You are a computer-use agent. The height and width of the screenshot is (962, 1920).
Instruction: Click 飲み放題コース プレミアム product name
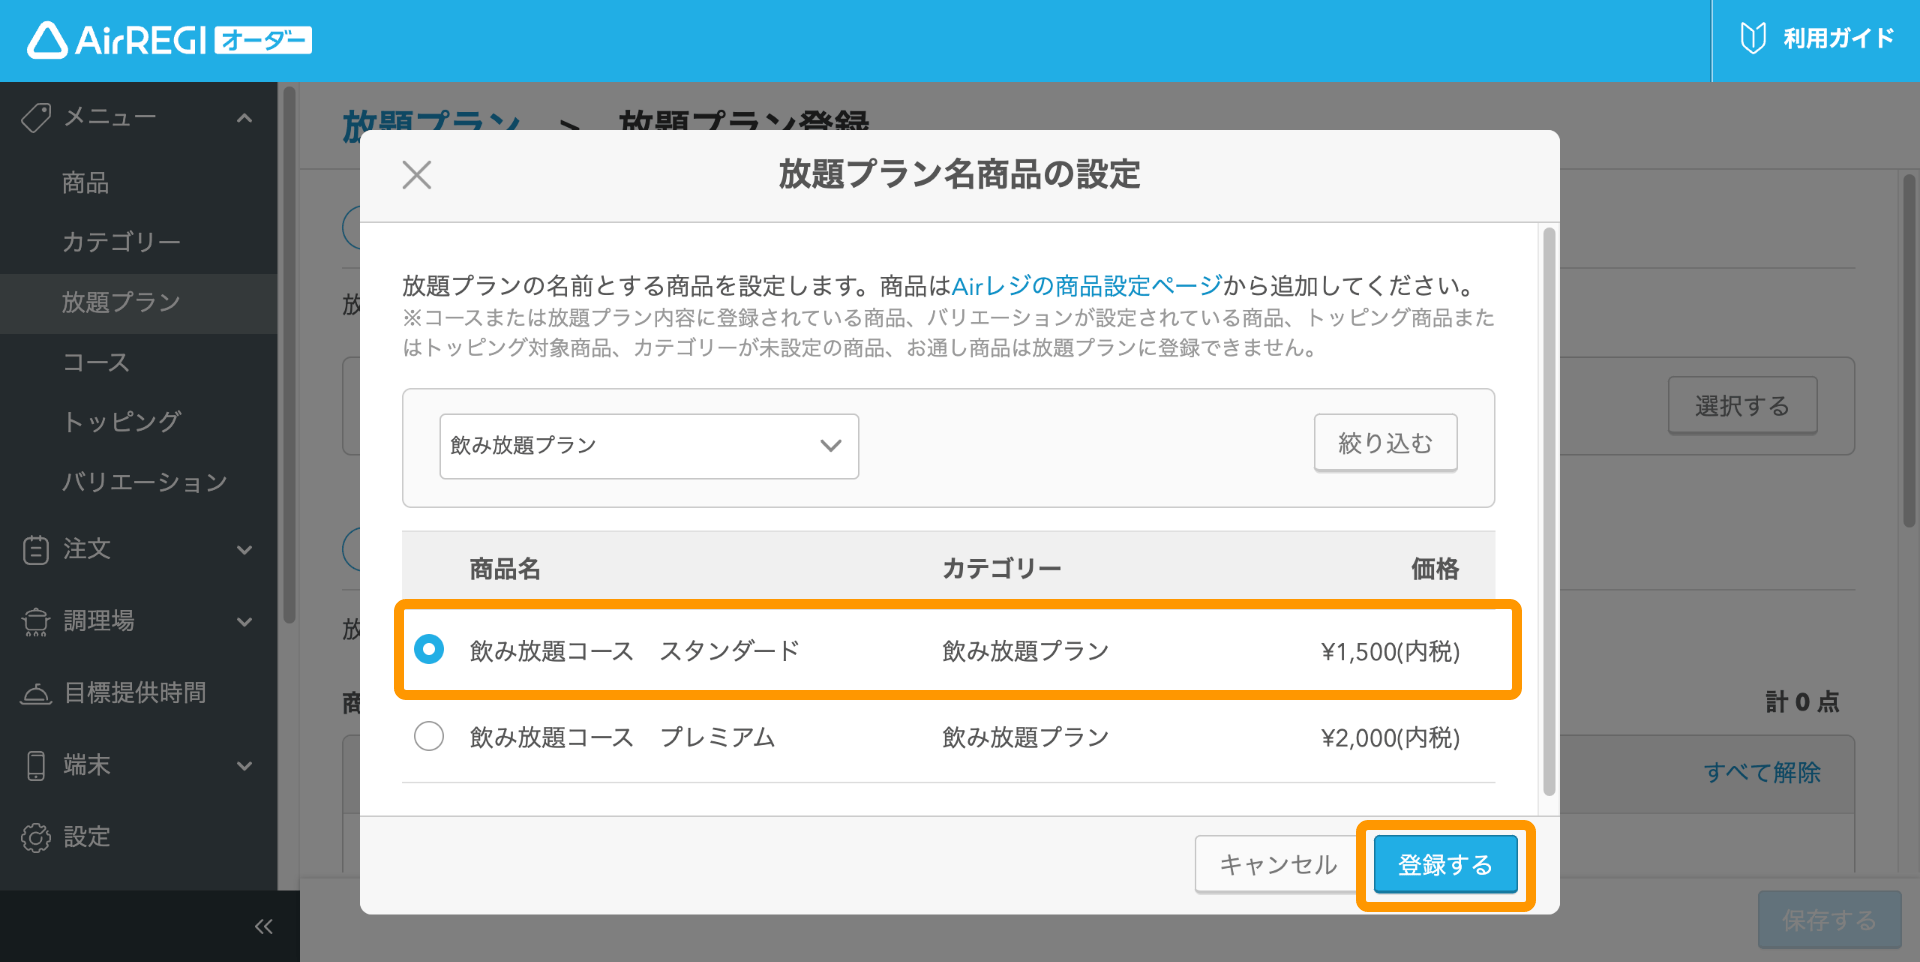tap(622, 737)
